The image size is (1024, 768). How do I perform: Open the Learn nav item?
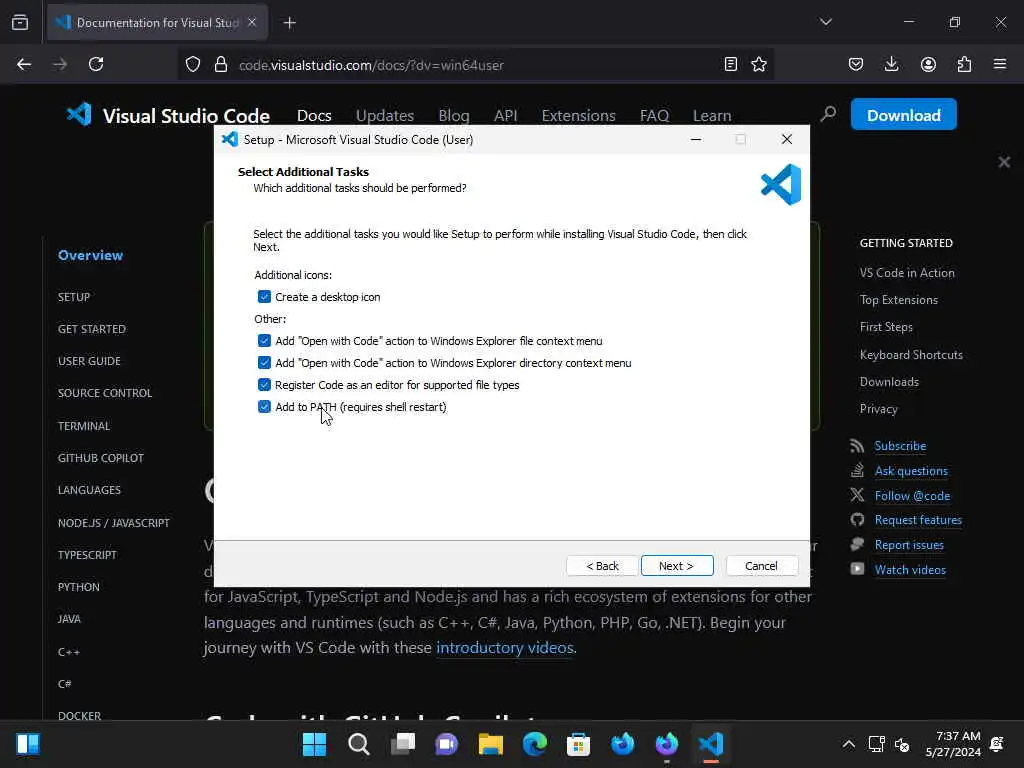coord(712,116)
